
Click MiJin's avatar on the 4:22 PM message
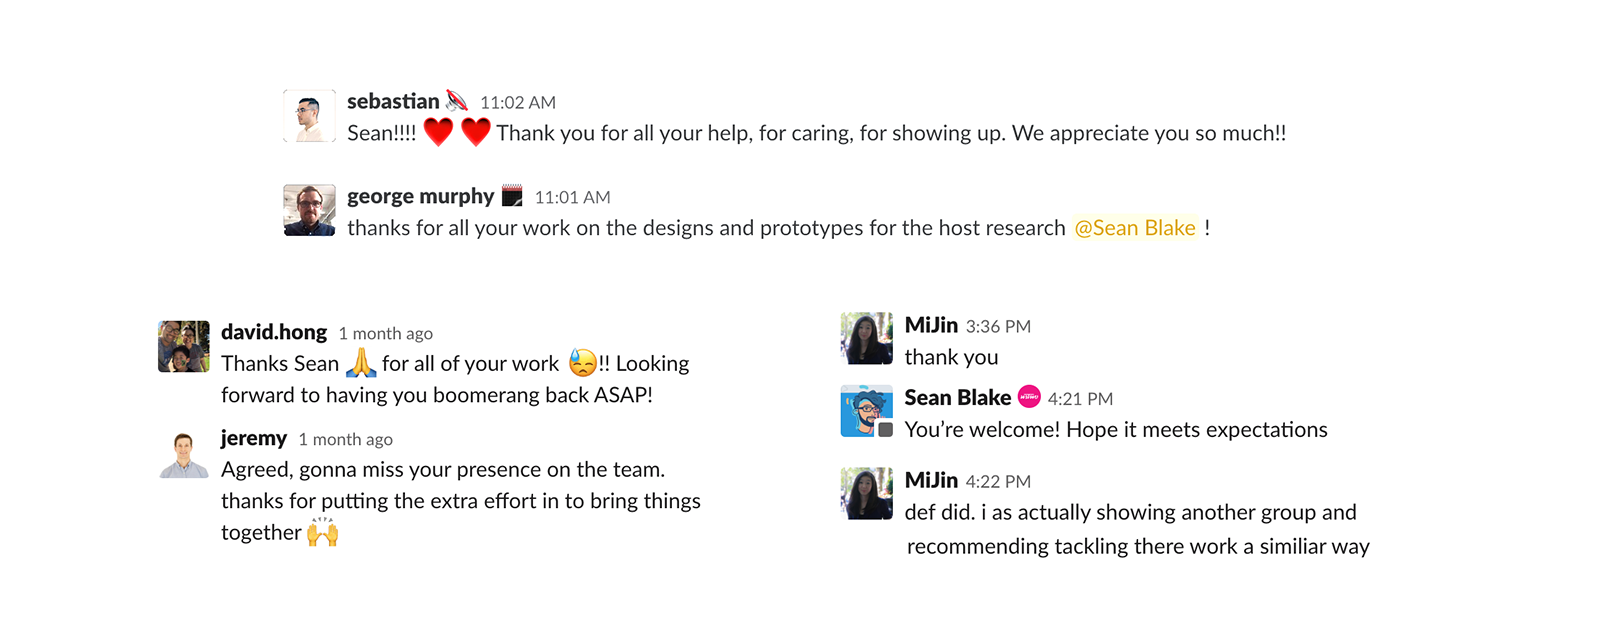click(866, 493)
